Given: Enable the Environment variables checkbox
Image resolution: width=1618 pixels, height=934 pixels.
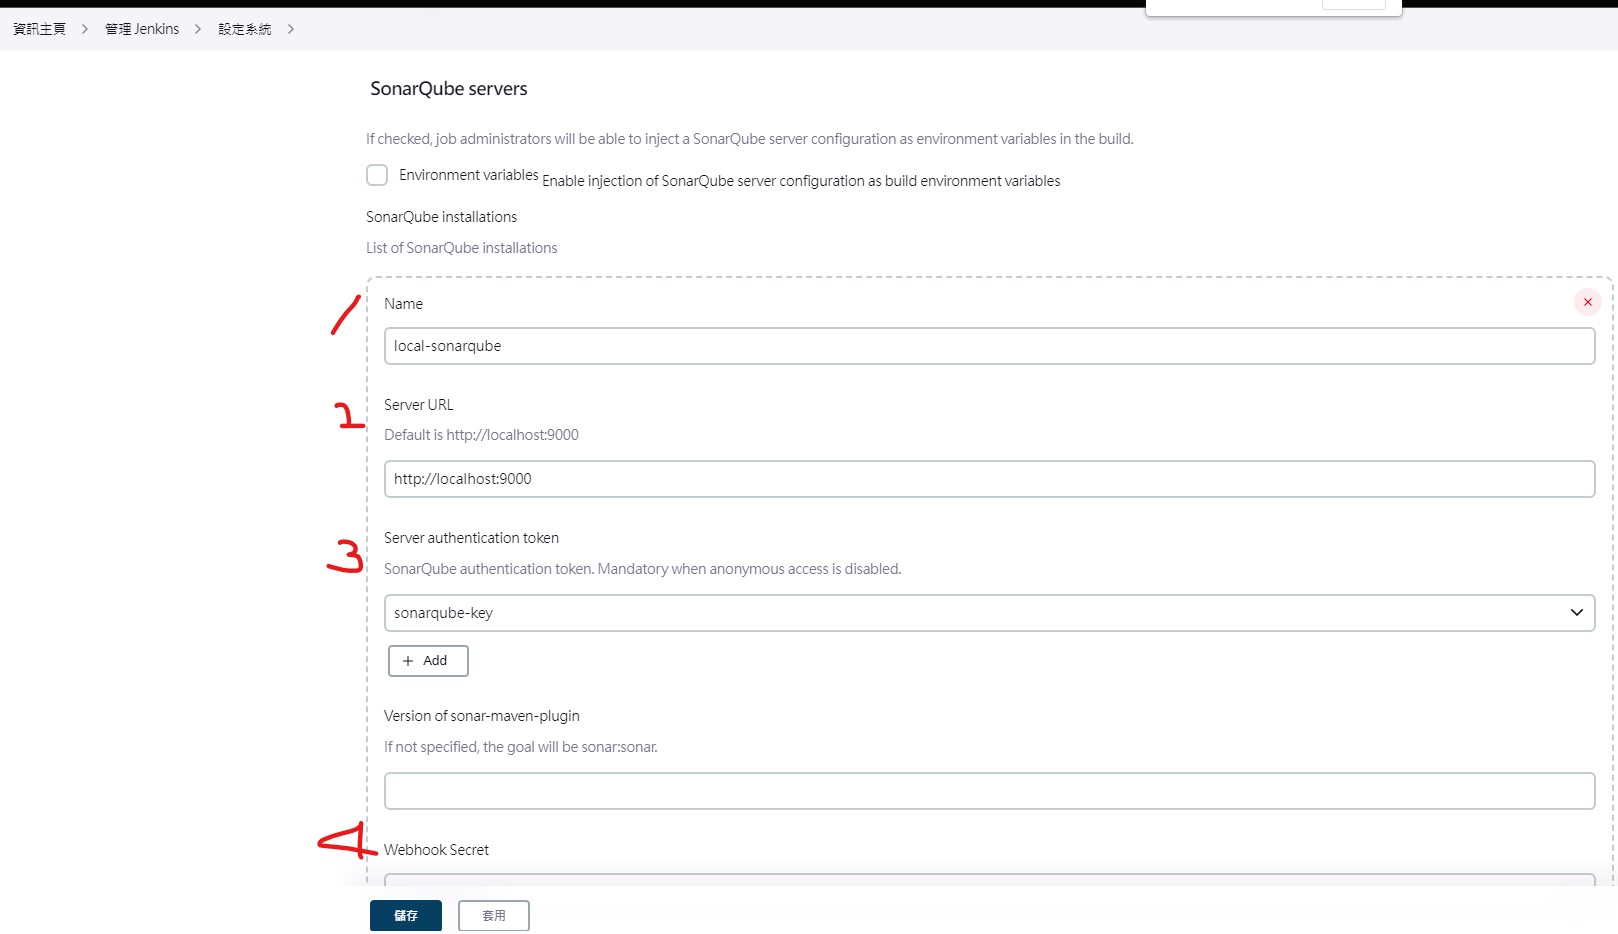Looking at the screenshot, I should click(x=377, y=175).
